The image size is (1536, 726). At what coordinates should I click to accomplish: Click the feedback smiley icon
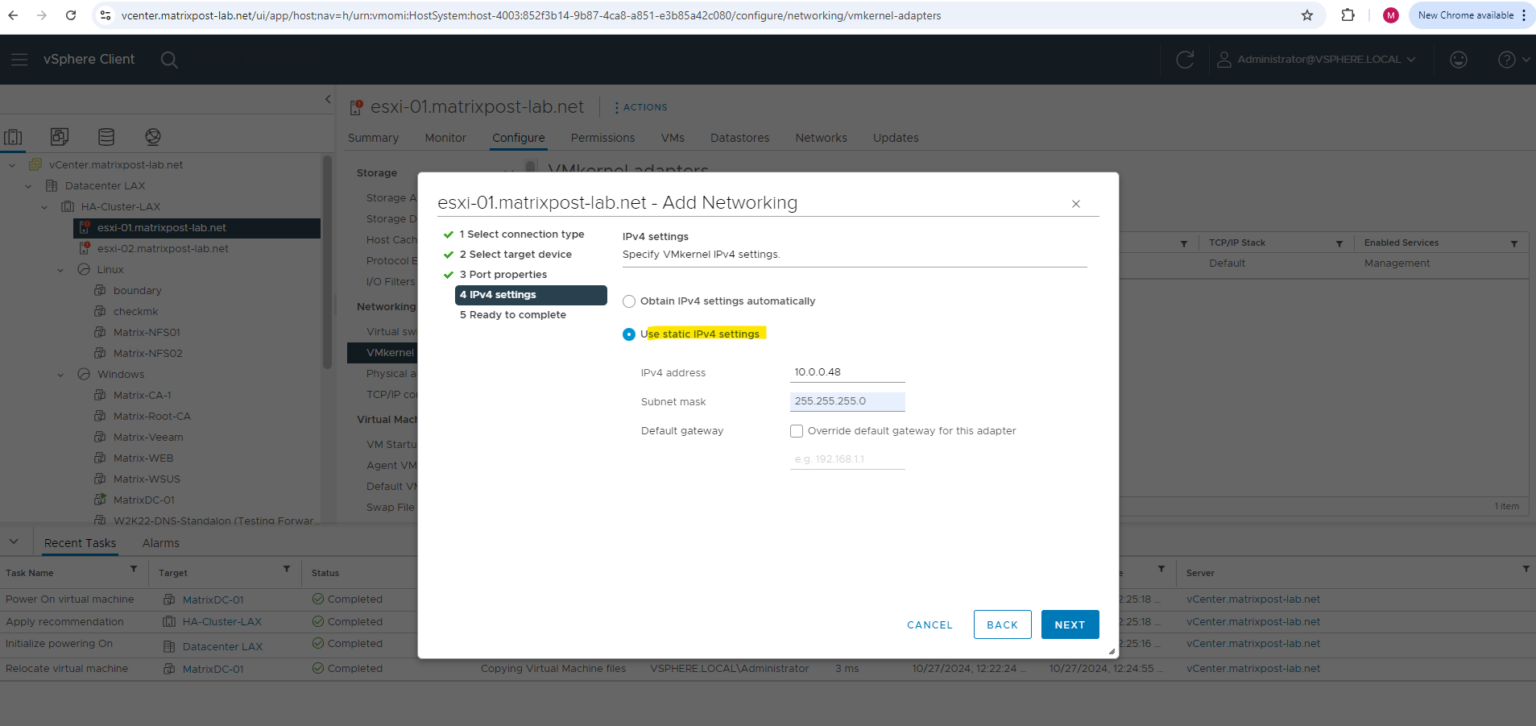1459,59
